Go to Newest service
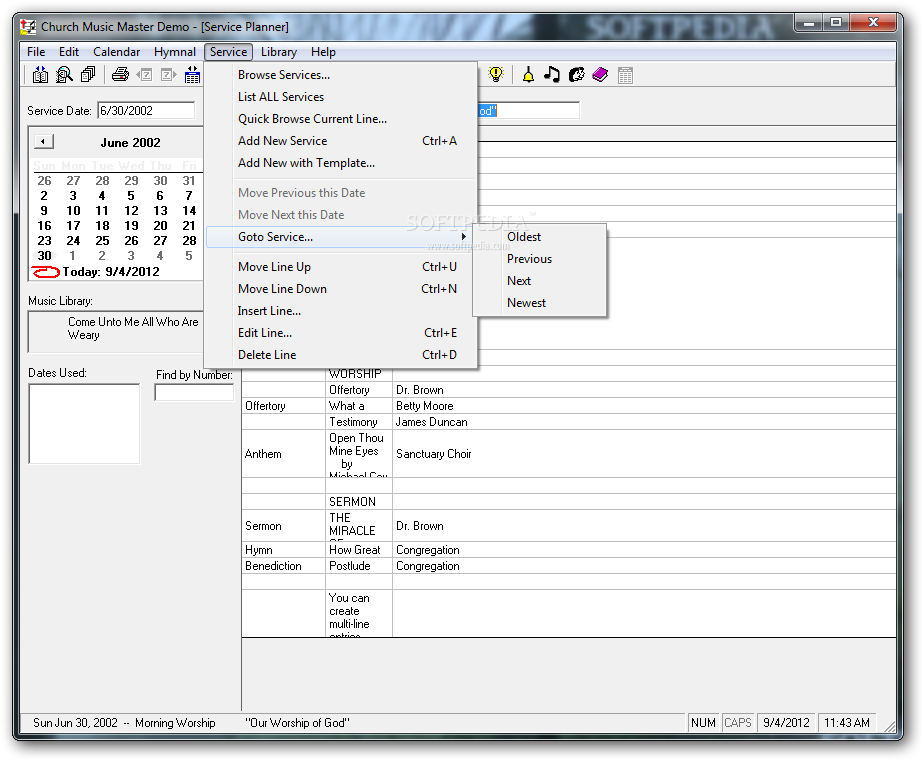The height and width of the screenshot is (761, 924). pyautogui.click(x=539, y=303)
